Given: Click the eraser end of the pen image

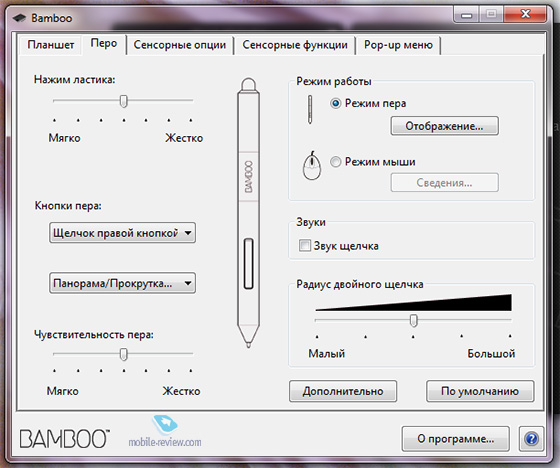Looking at the screenshot, I should click(248, 85).
